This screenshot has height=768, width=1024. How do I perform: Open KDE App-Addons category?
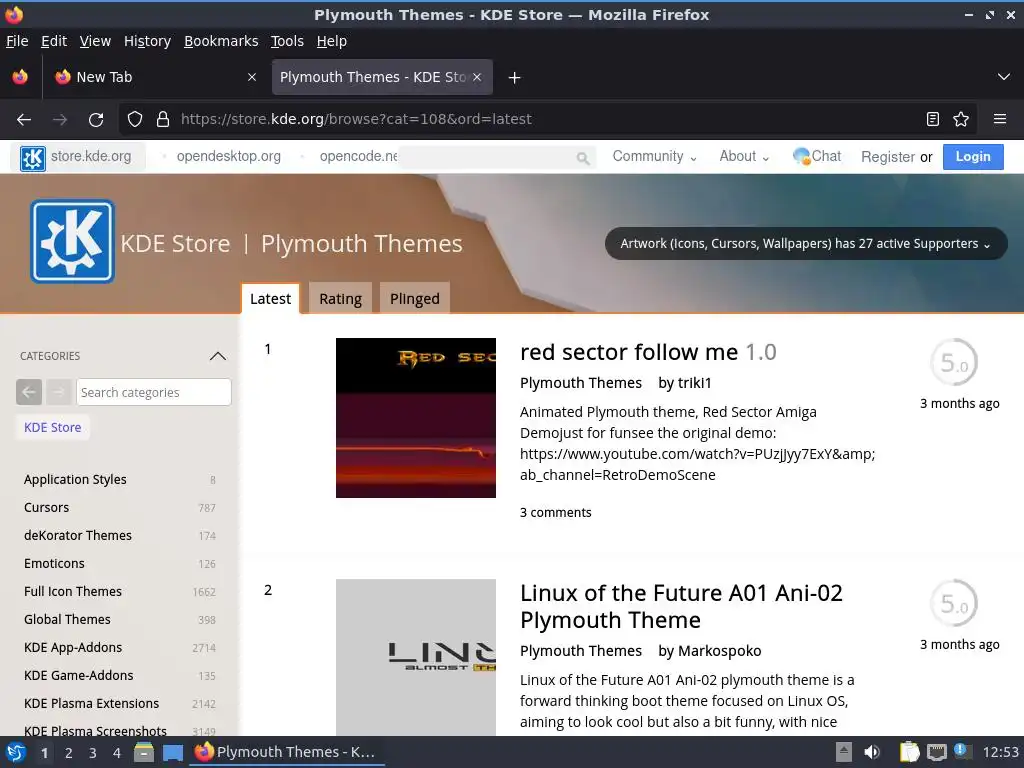(72, 648)
